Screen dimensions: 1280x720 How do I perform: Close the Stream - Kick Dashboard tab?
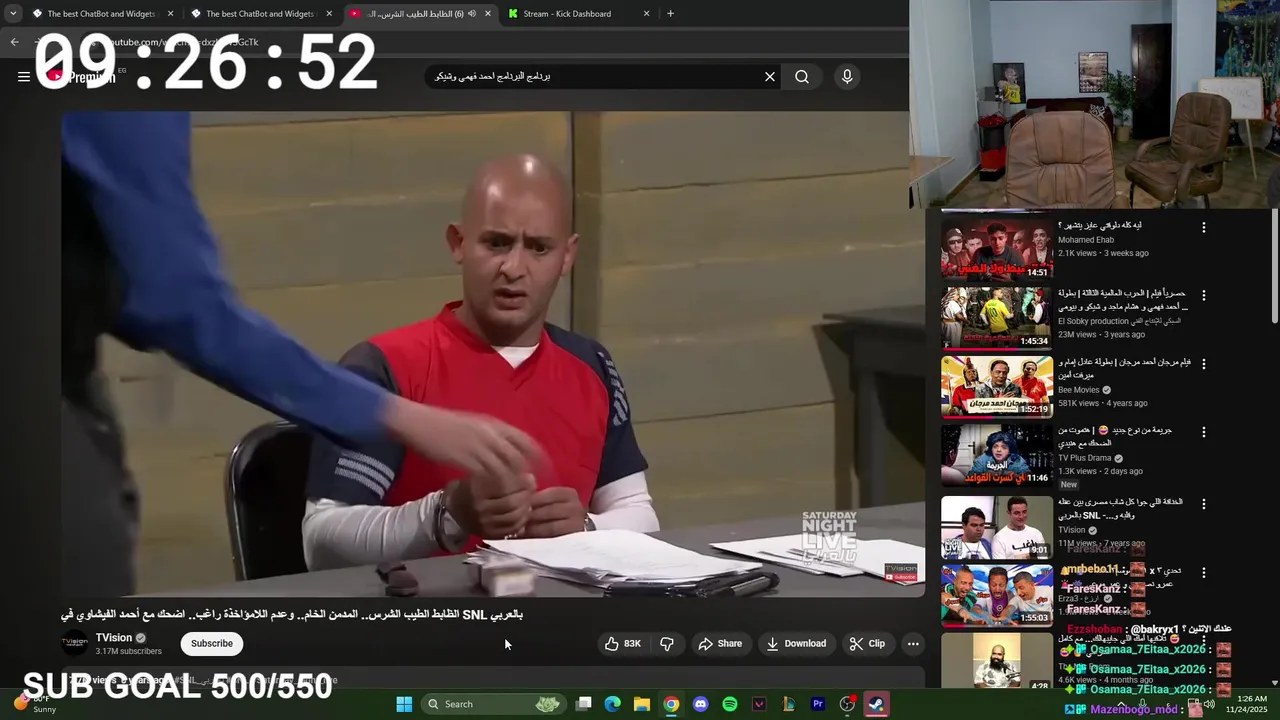point(646,14)
